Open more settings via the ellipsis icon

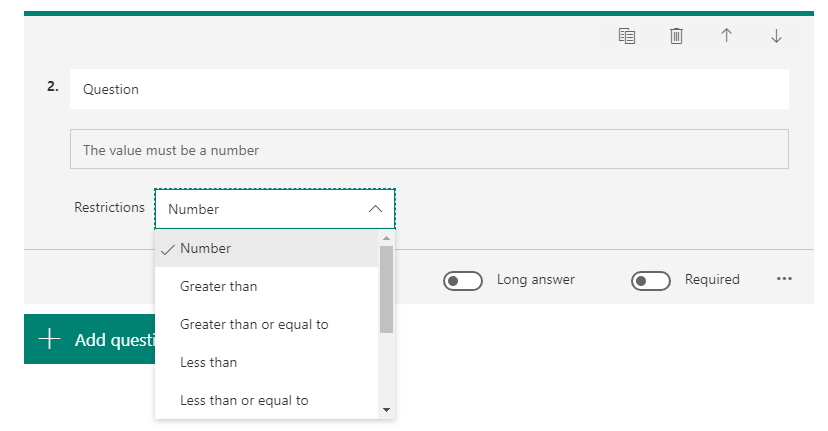point(784,279)
